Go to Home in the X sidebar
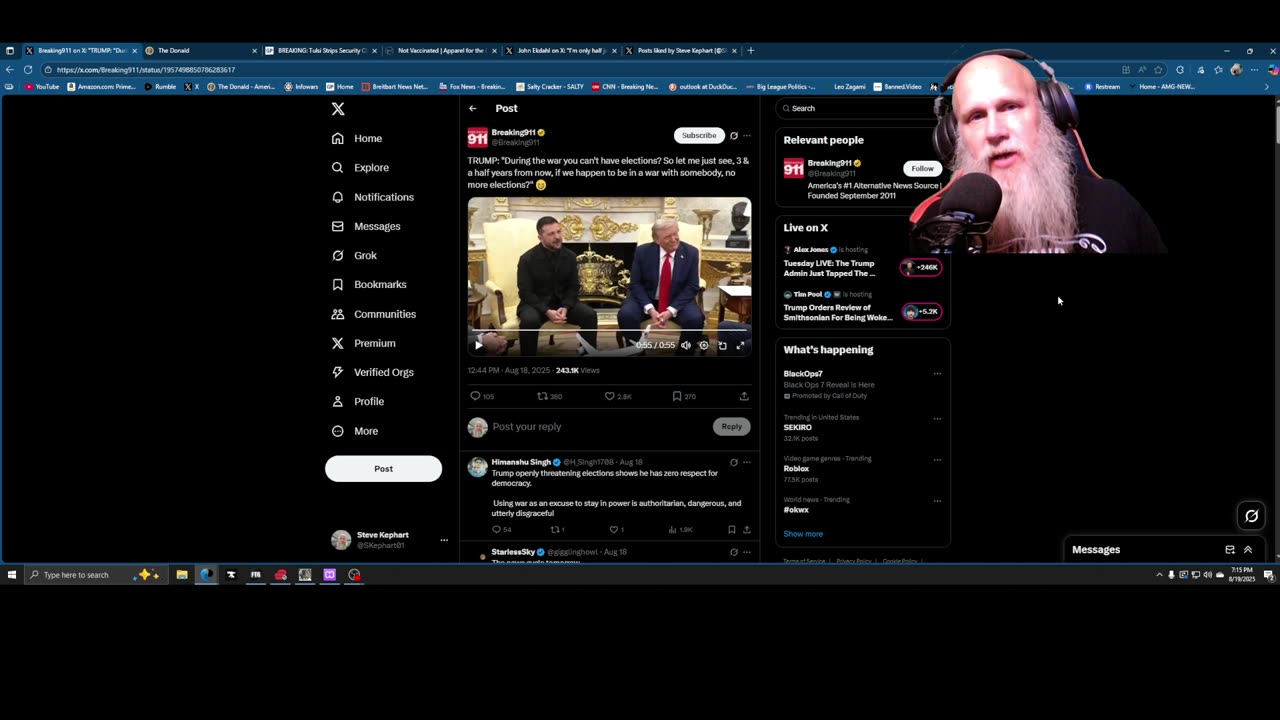Screen dimensions: 1280x720 point(357,138)
